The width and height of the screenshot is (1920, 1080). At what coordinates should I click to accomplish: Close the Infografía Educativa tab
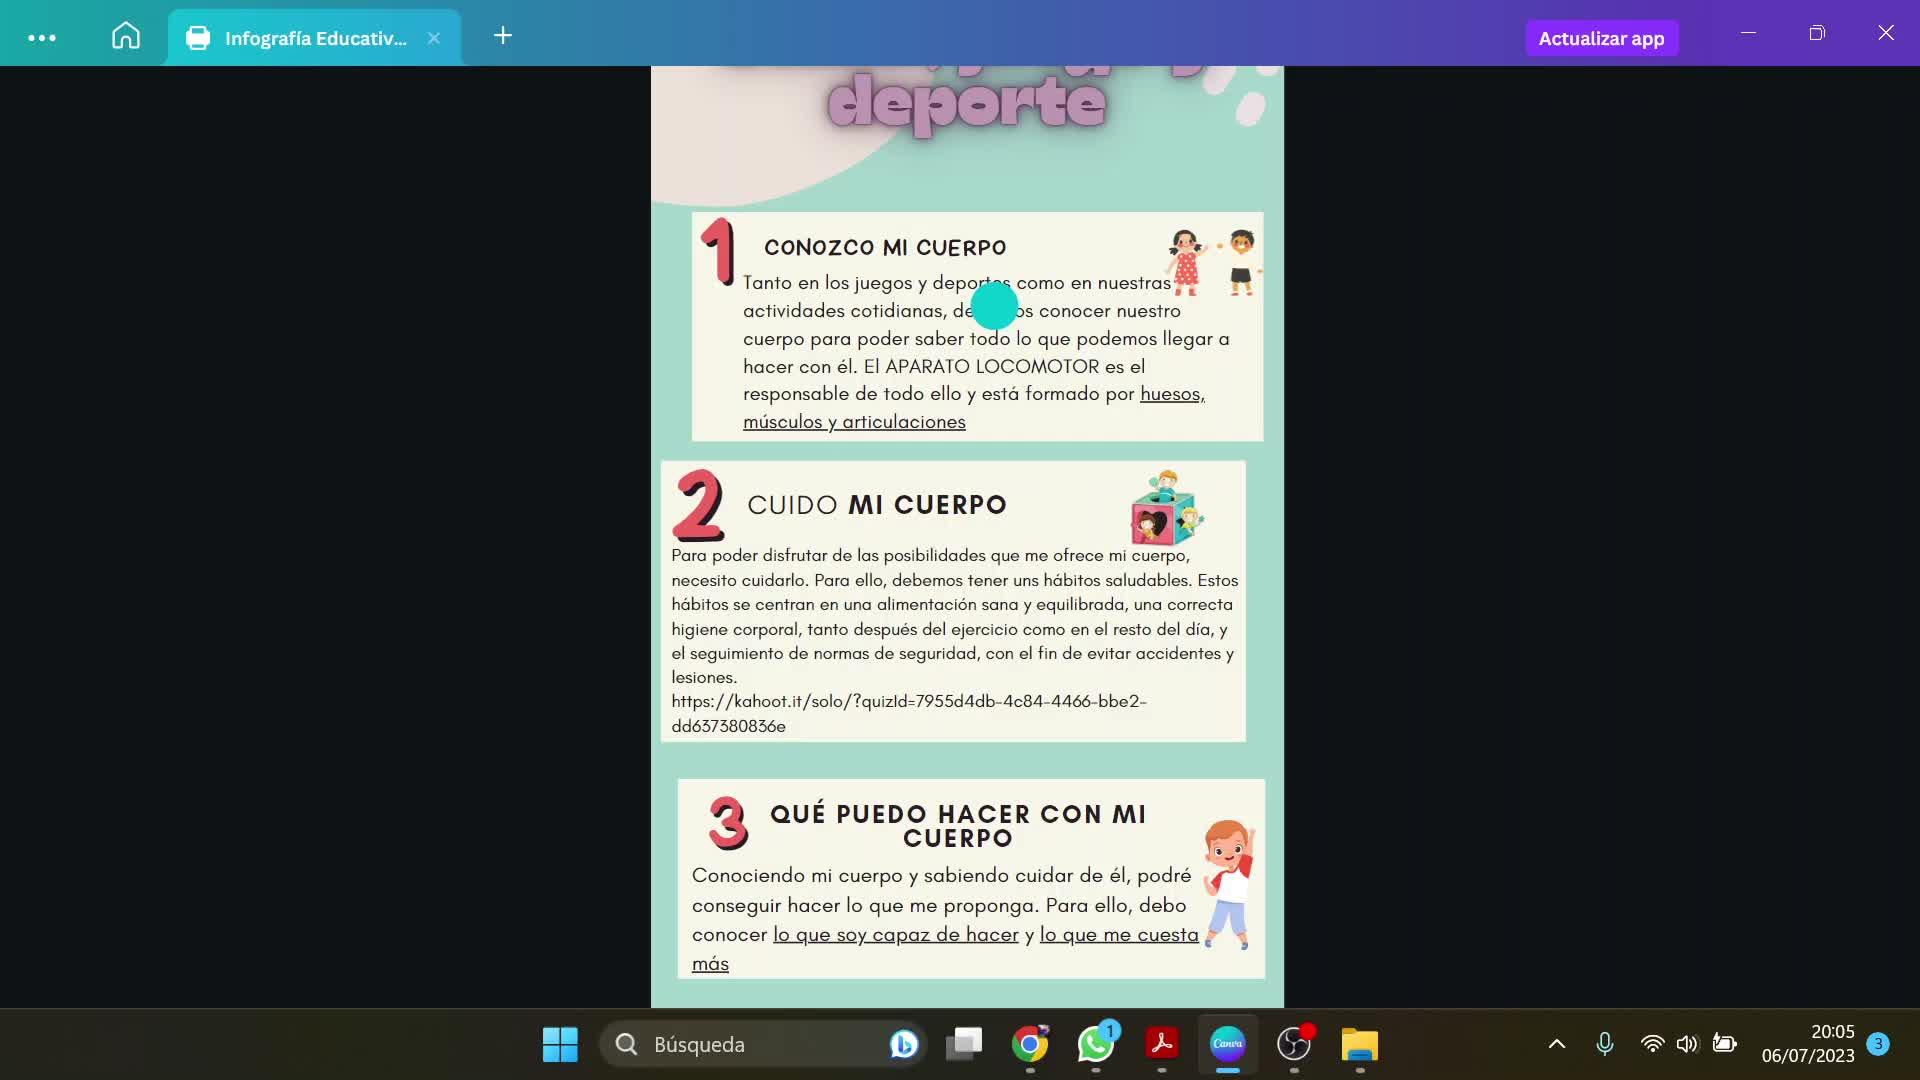[434, 38]
